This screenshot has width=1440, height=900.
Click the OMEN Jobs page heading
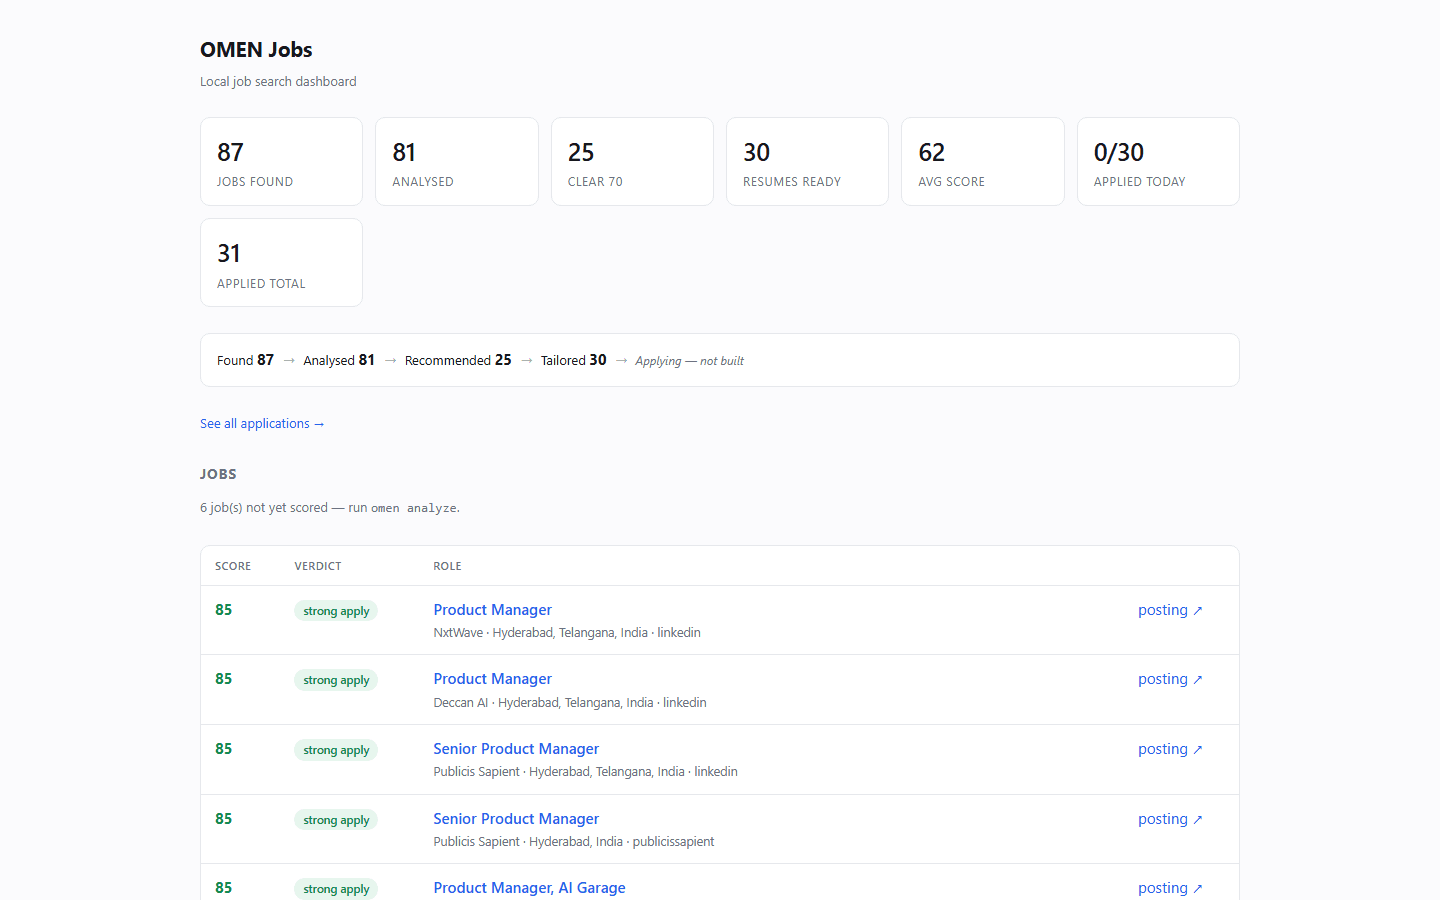pyautogui.click(x=256, y=50)
